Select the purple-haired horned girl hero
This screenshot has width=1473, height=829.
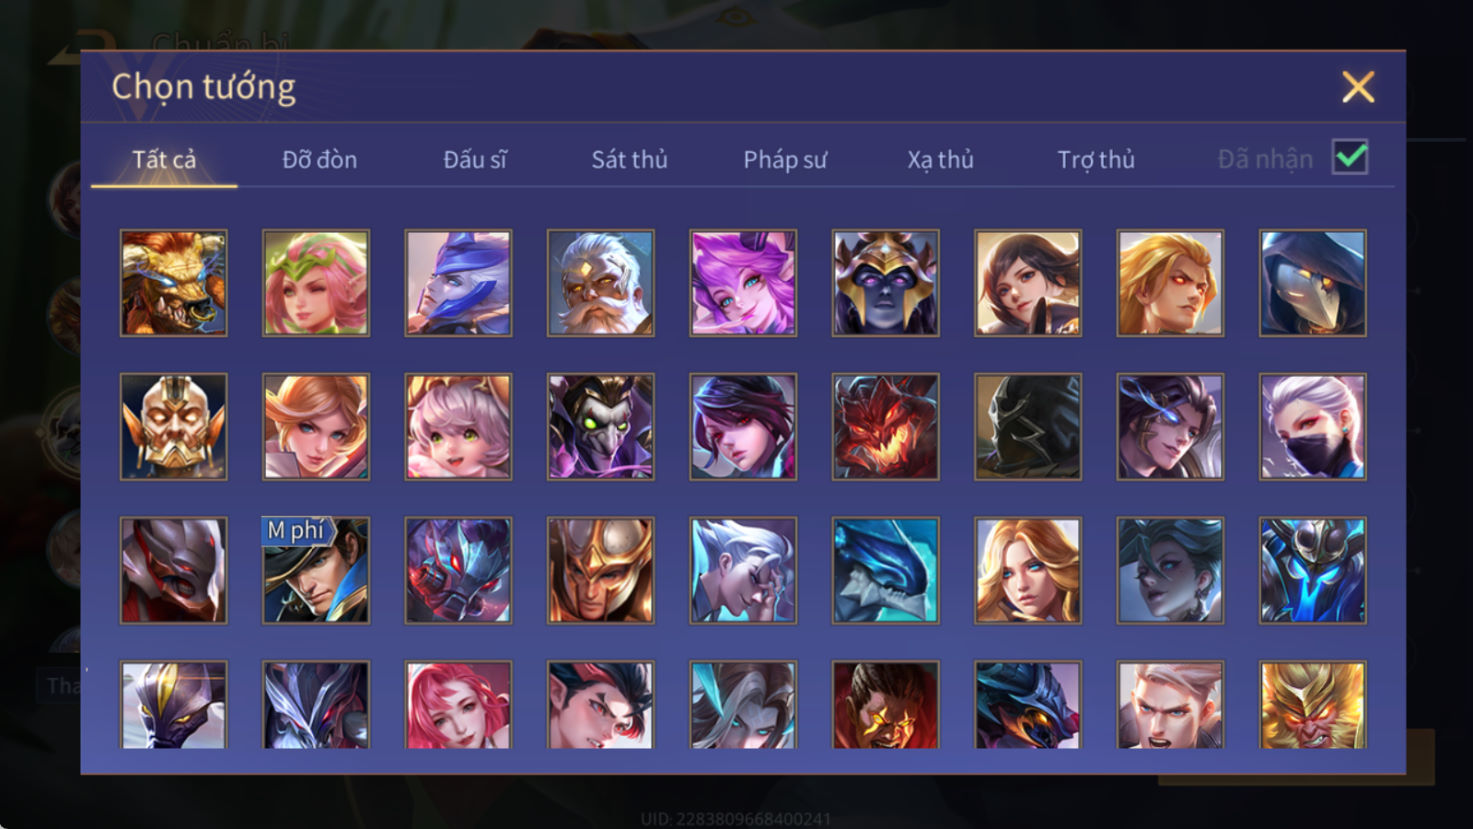click(743, 283)
